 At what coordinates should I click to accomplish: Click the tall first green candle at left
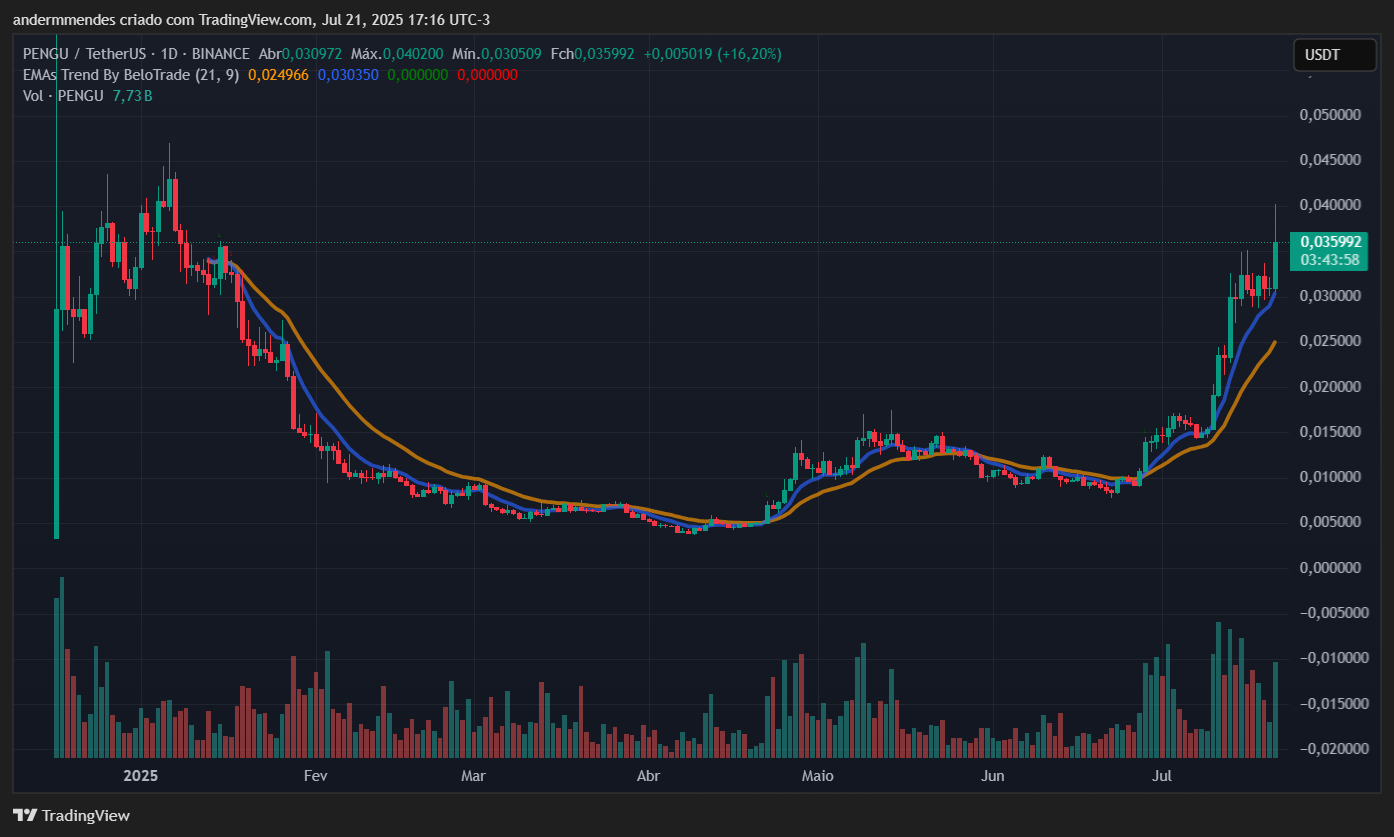click(x=56, y=424)
